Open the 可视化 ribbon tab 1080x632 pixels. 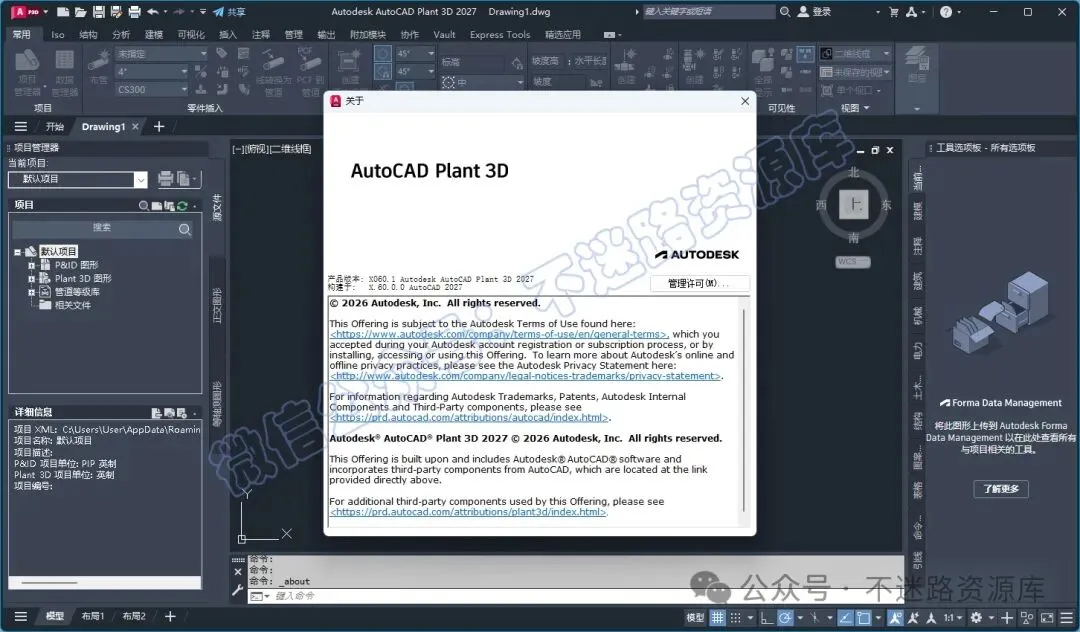click(x=191, y=34)
